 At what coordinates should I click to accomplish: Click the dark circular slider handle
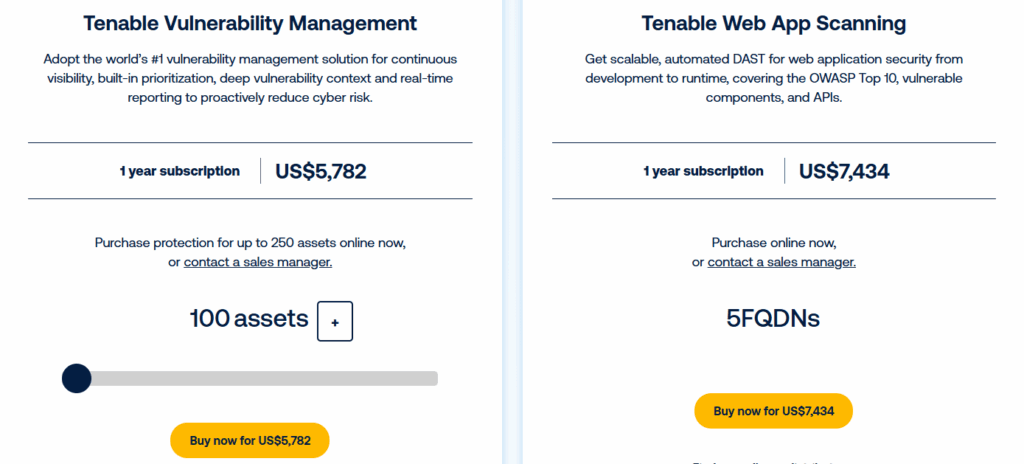point(76,378)
